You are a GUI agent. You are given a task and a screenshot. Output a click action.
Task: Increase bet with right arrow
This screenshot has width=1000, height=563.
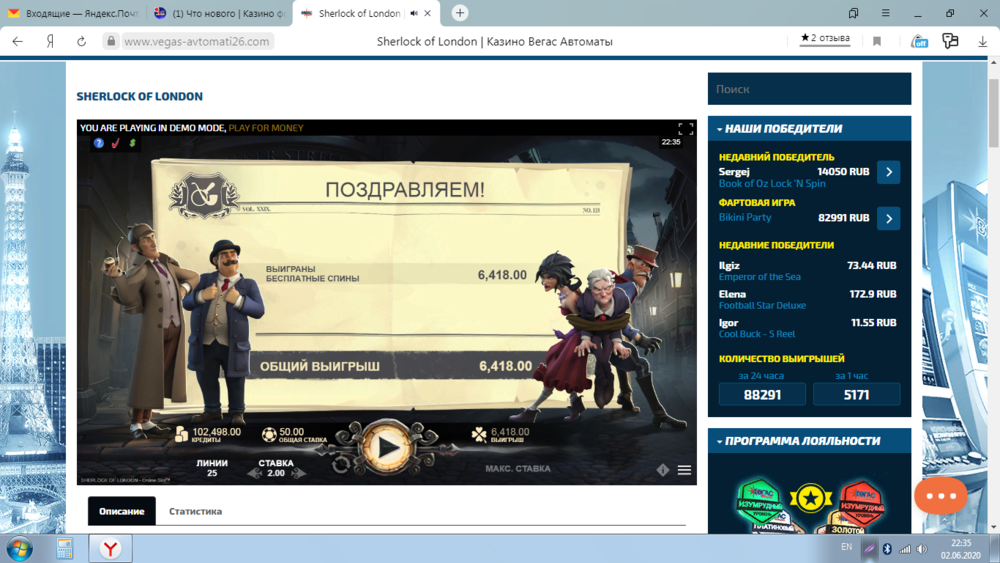[x=298, y=473]
